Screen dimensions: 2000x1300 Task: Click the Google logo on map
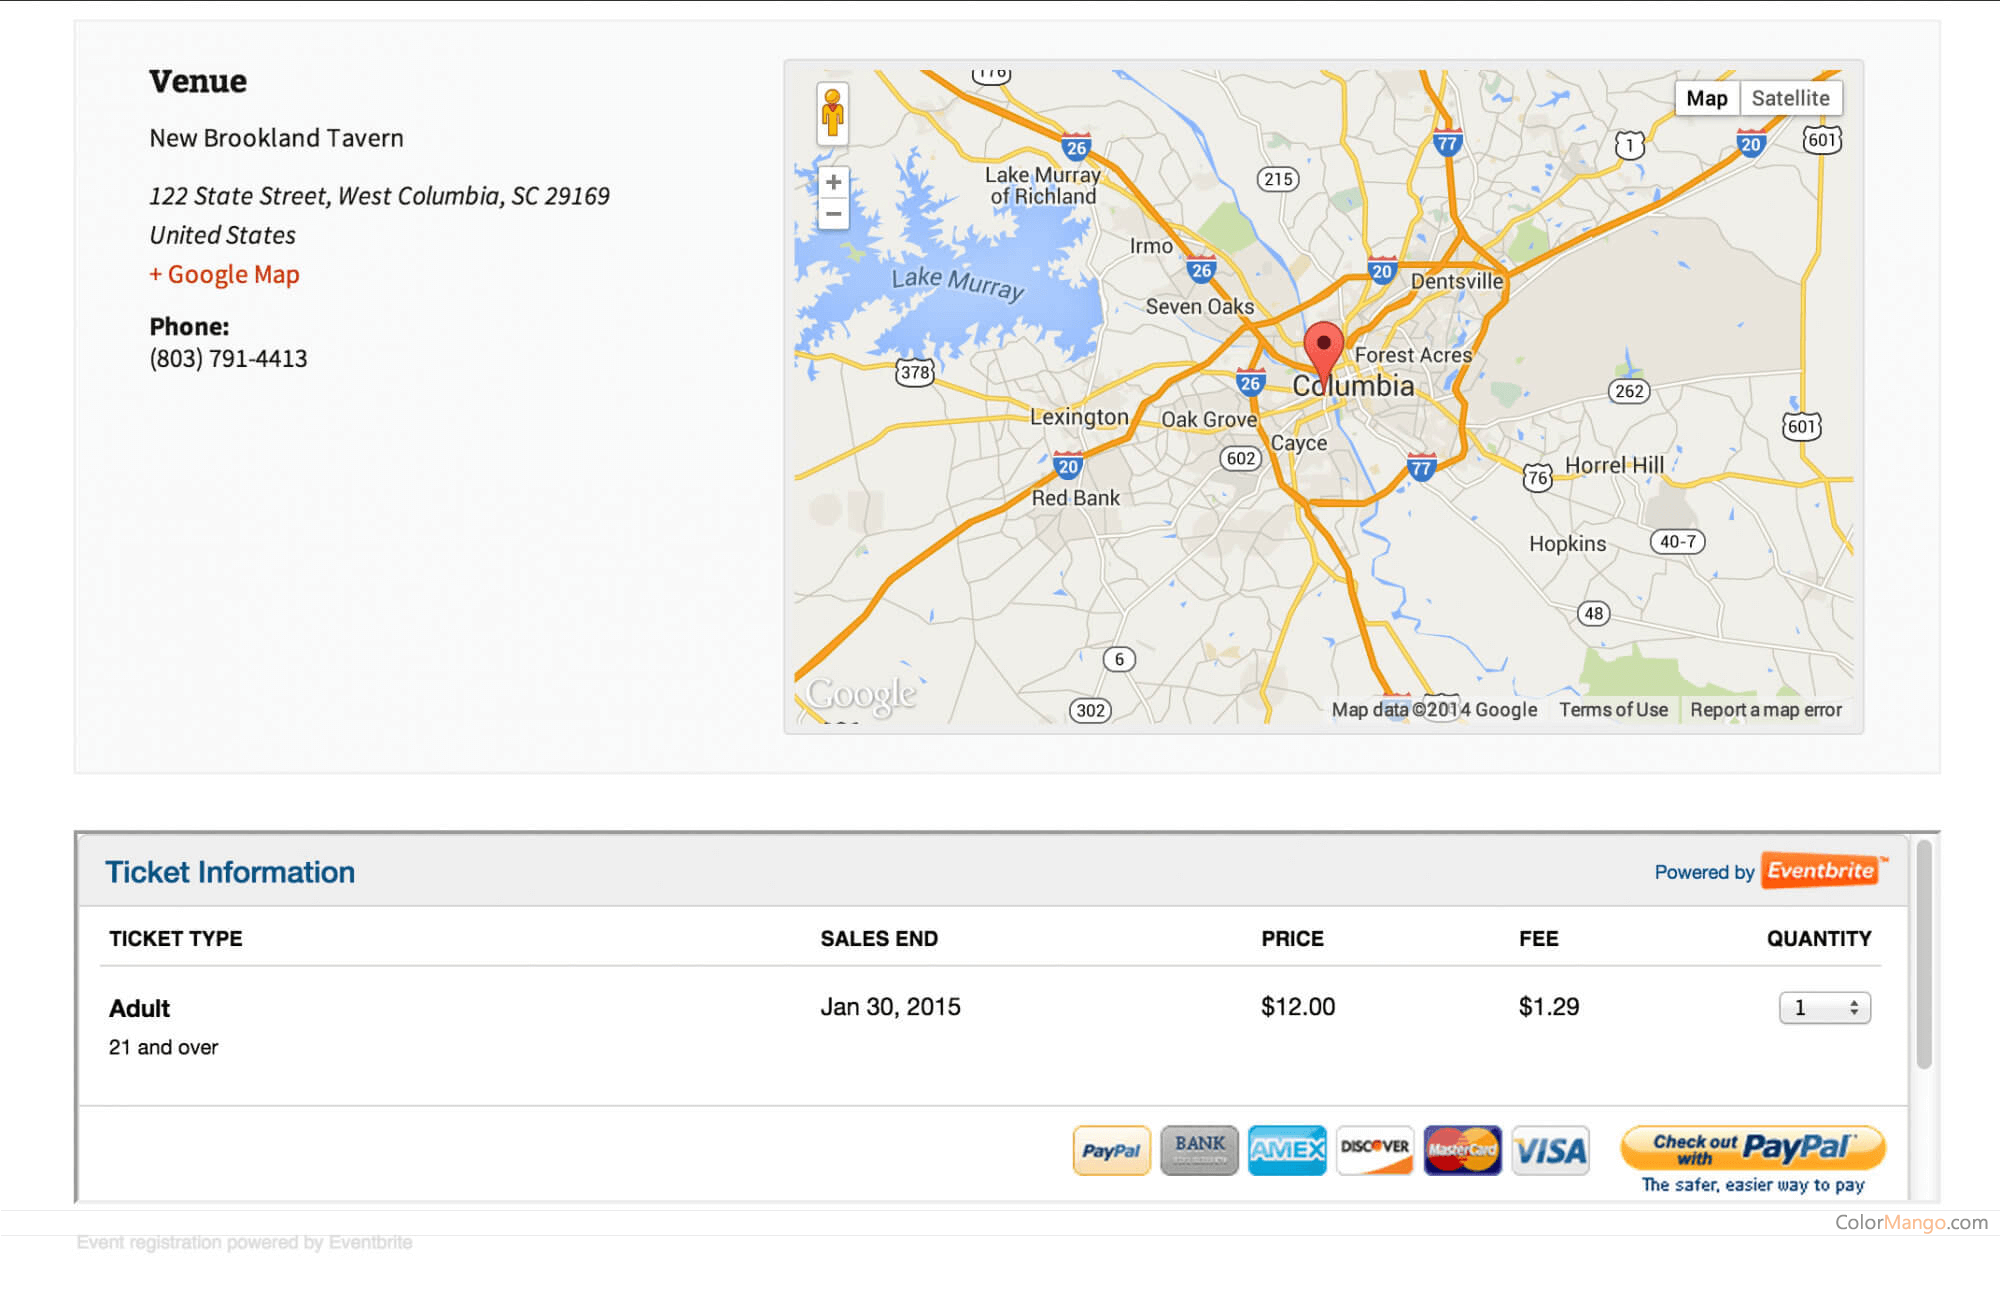[x=861, y=694]
